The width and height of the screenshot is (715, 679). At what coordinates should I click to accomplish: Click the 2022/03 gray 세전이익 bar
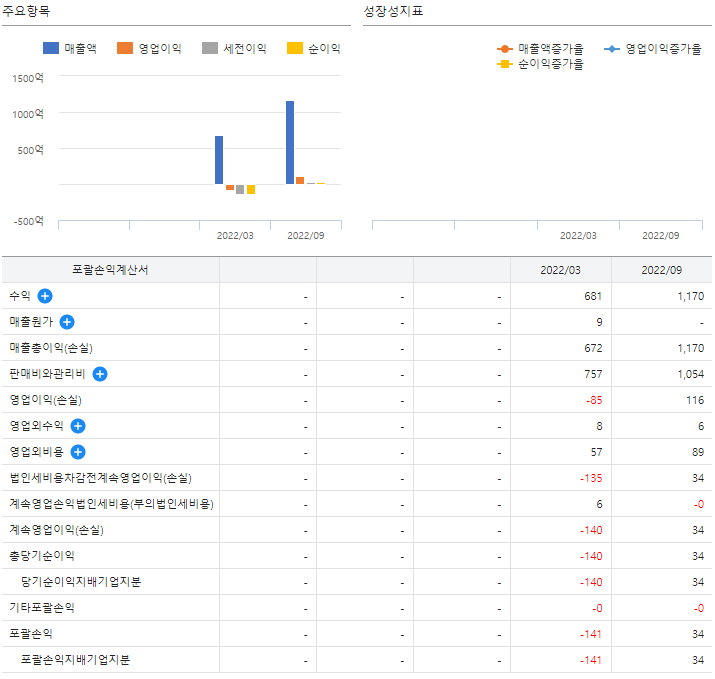(240, 189)
